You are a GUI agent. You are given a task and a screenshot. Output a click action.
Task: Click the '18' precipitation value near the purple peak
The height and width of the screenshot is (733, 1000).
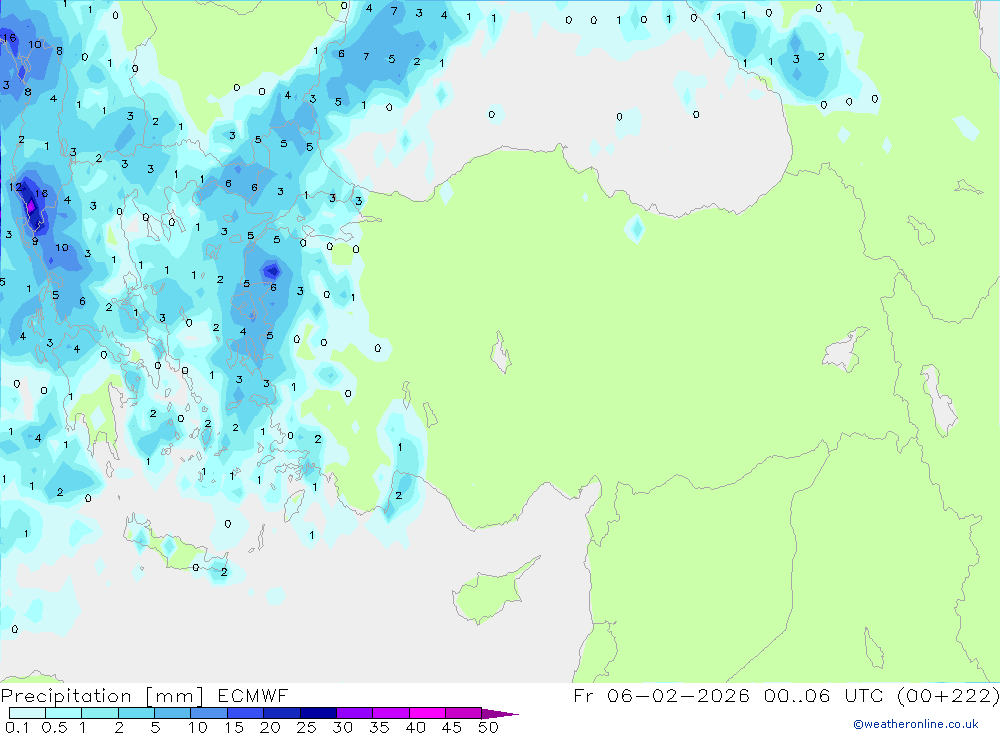(x=41, y=193)
